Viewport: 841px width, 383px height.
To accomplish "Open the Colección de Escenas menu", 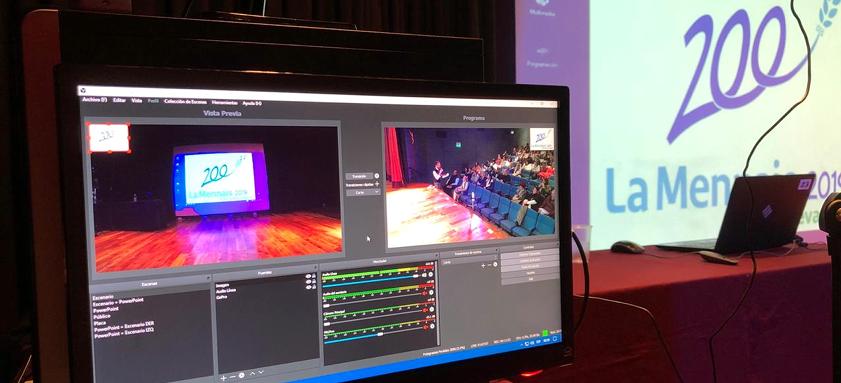I will click(x=185, y=101).
